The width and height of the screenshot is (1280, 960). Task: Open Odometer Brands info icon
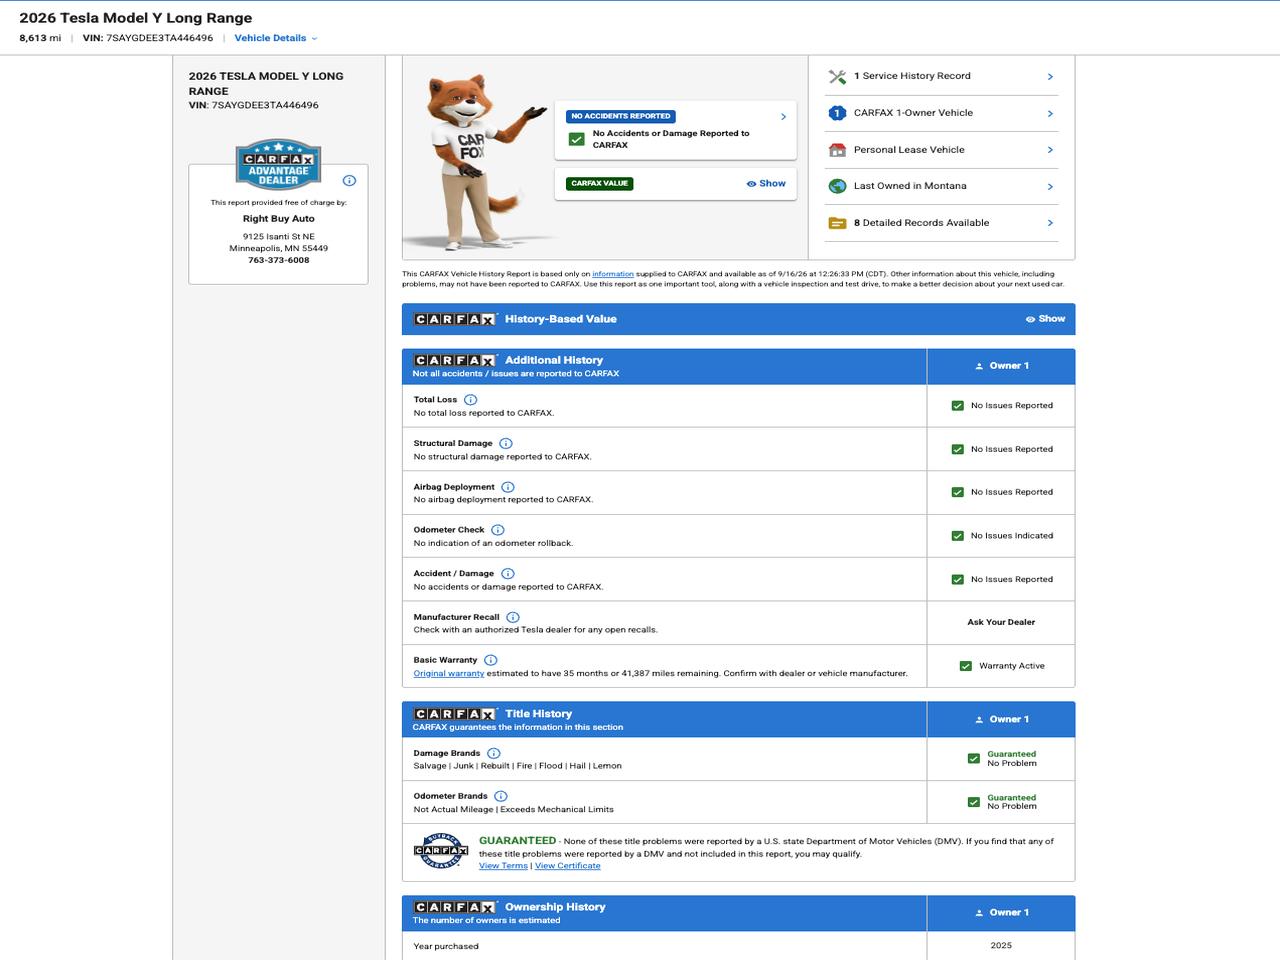(x=501, y=797)
